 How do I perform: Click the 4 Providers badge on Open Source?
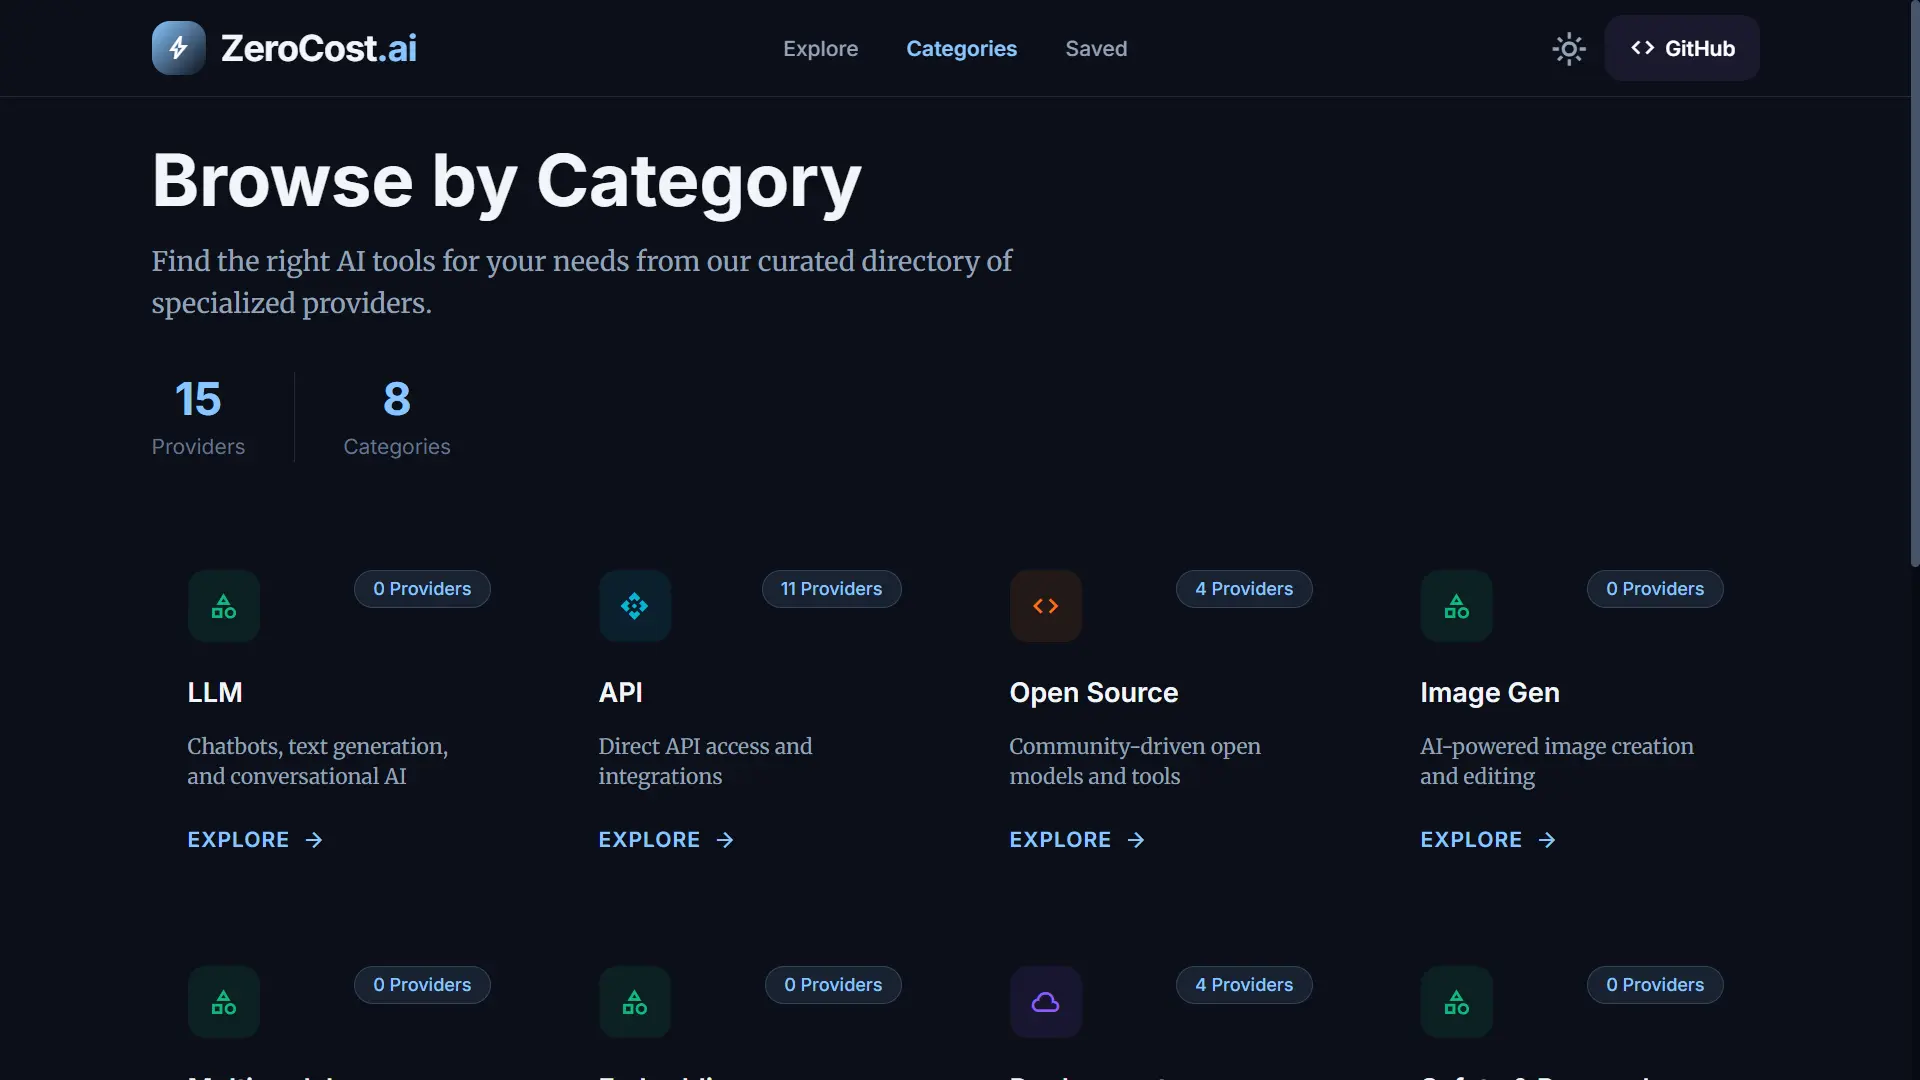[1244, 589]
